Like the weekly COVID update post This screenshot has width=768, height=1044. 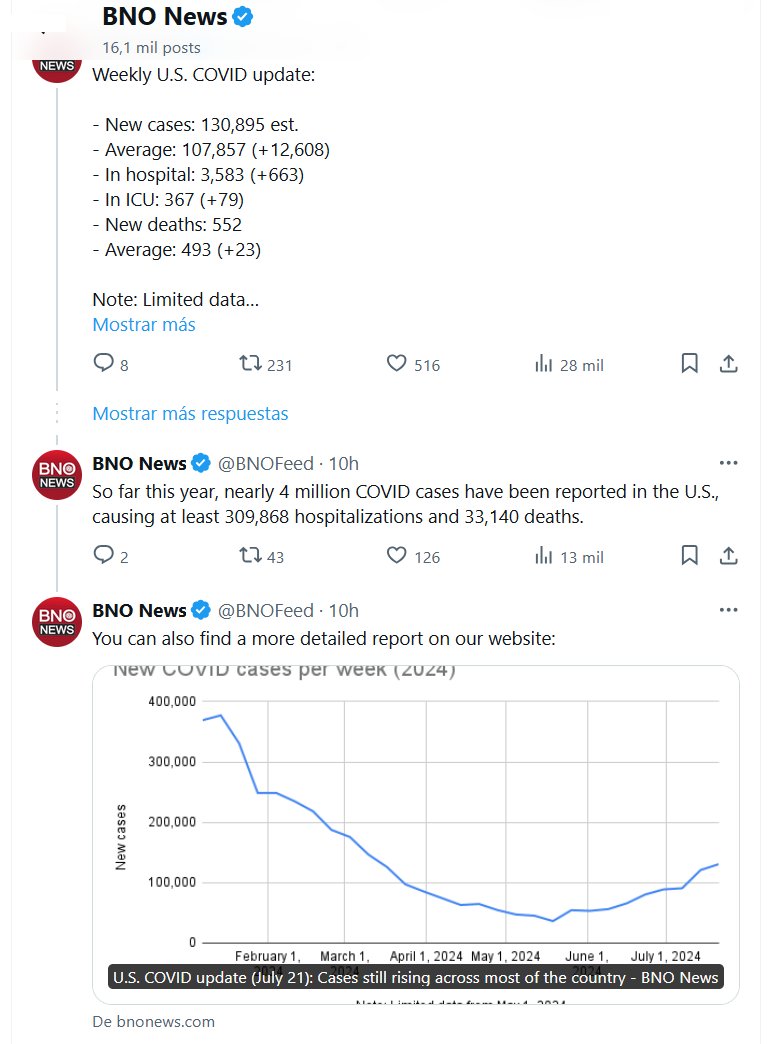click(397, 364)
